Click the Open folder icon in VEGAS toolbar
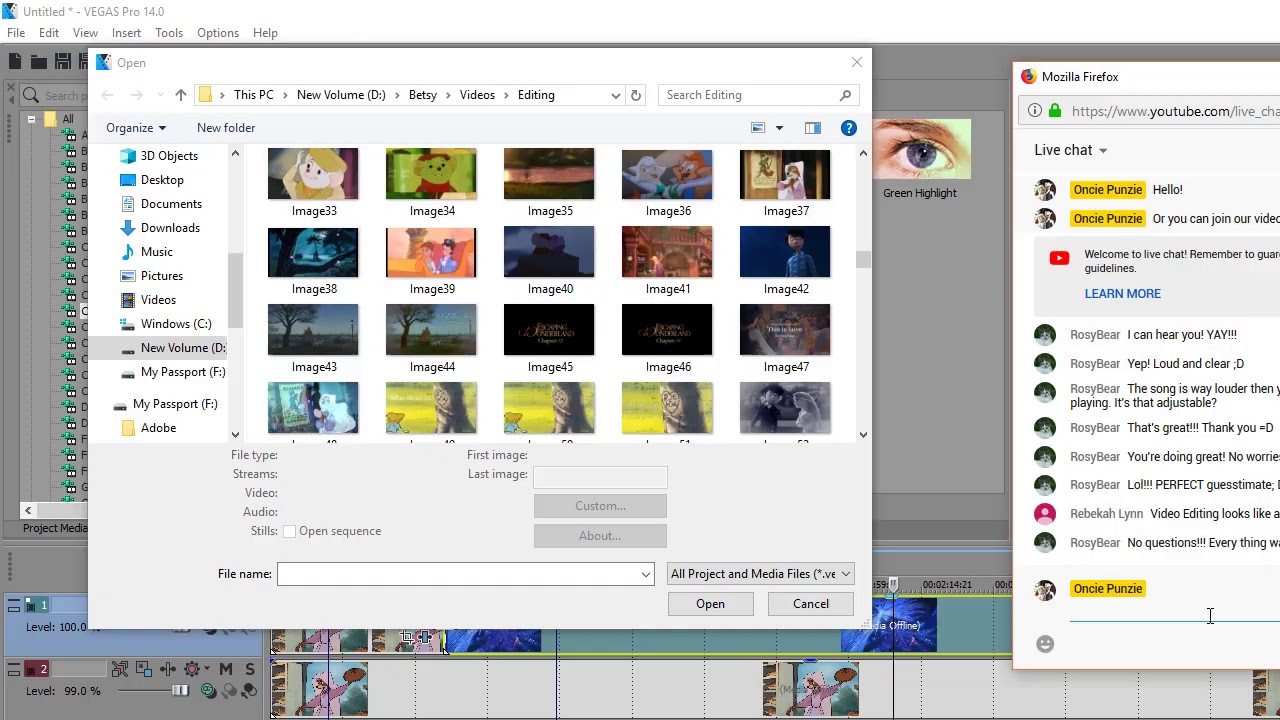 click(39, 62)
